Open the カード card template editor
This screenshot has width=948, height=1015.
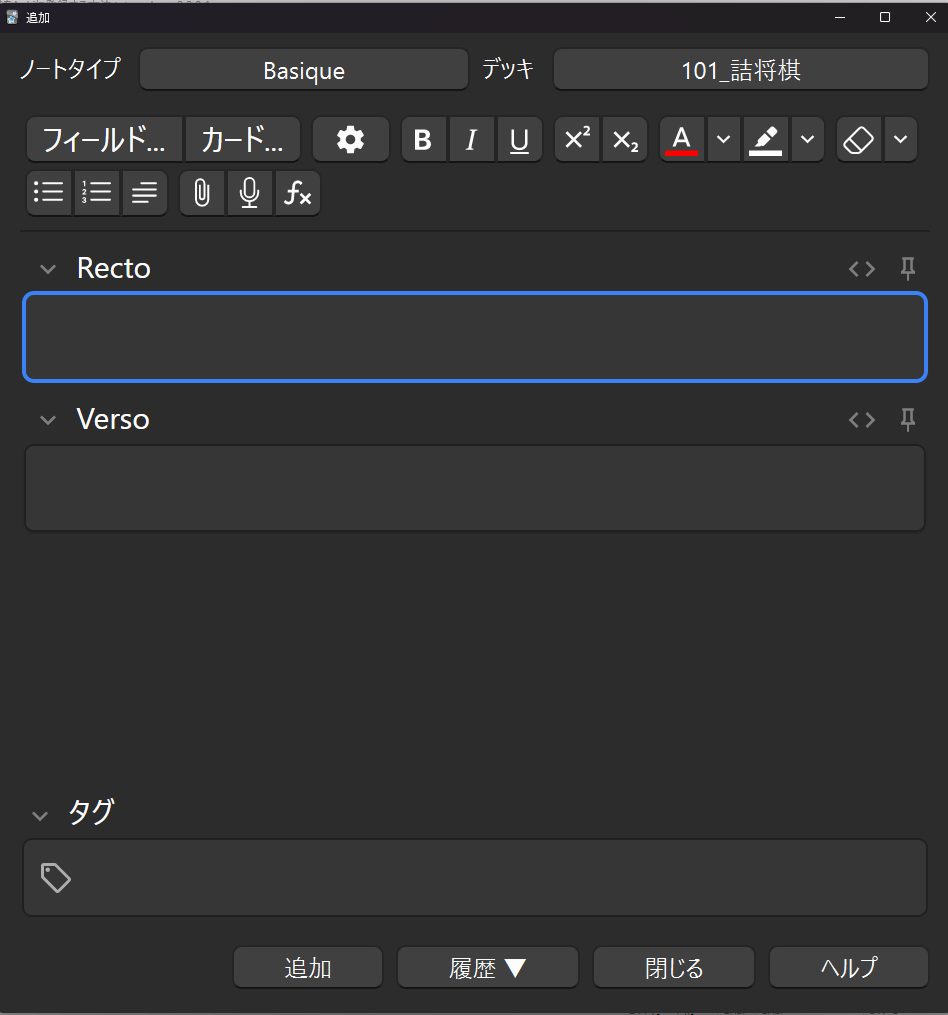(x=242, y=140)
